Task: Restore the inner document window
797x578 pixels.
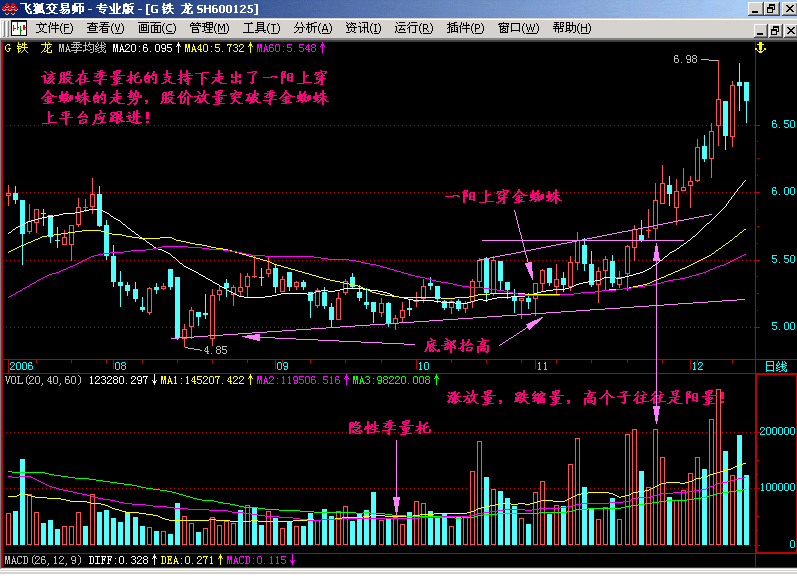Action: click(775, 31)
